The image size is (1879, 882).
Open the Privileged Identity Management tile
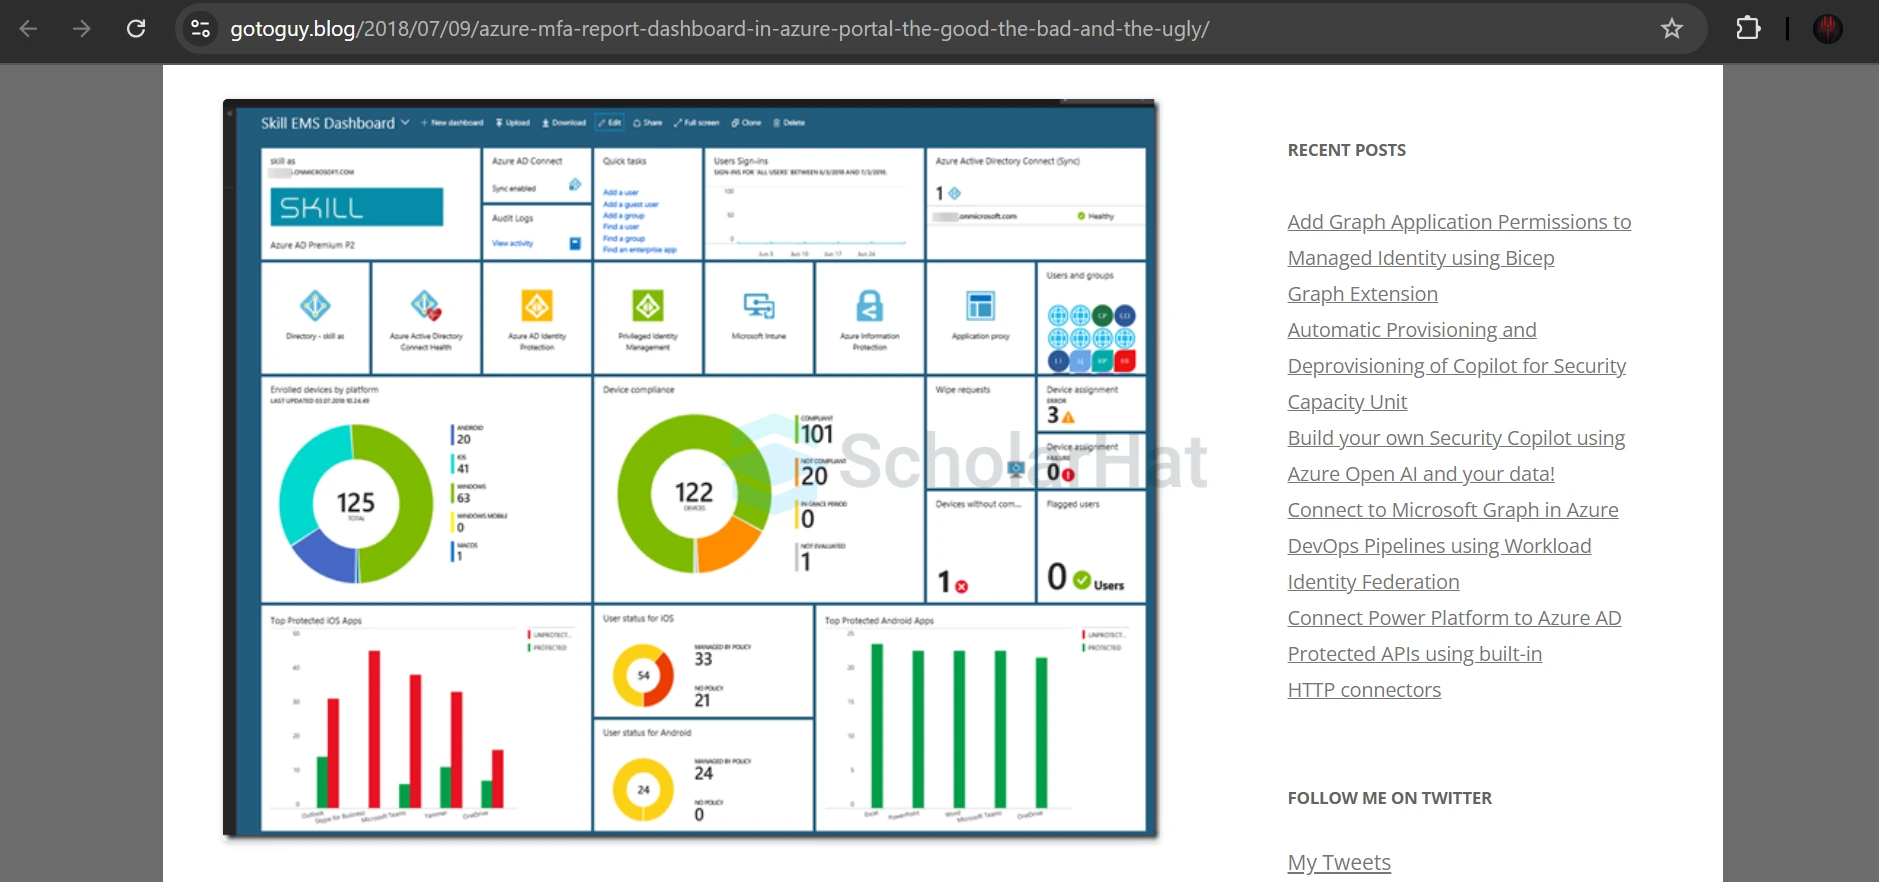coord(648,318)
